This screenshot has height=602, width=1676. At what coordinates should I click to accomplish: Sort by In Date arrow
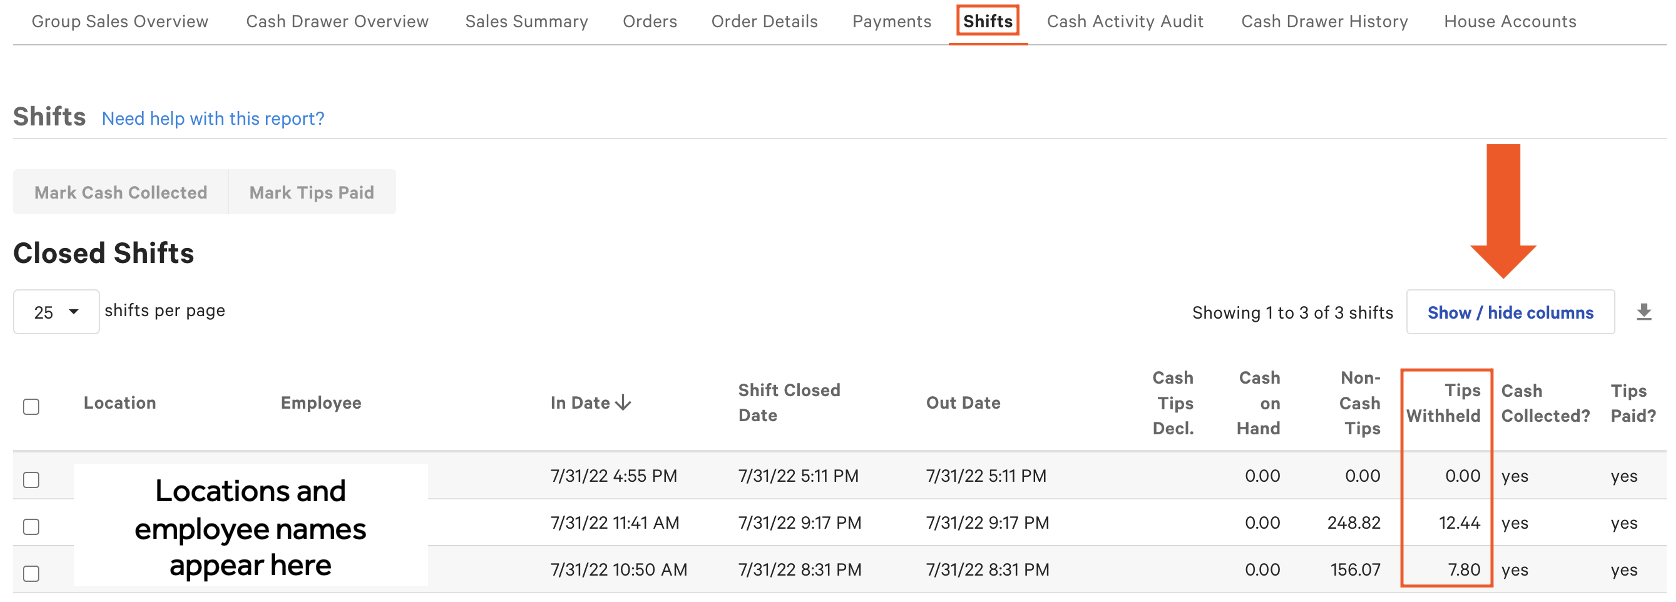pyautogui.click(x=623, y=402)
